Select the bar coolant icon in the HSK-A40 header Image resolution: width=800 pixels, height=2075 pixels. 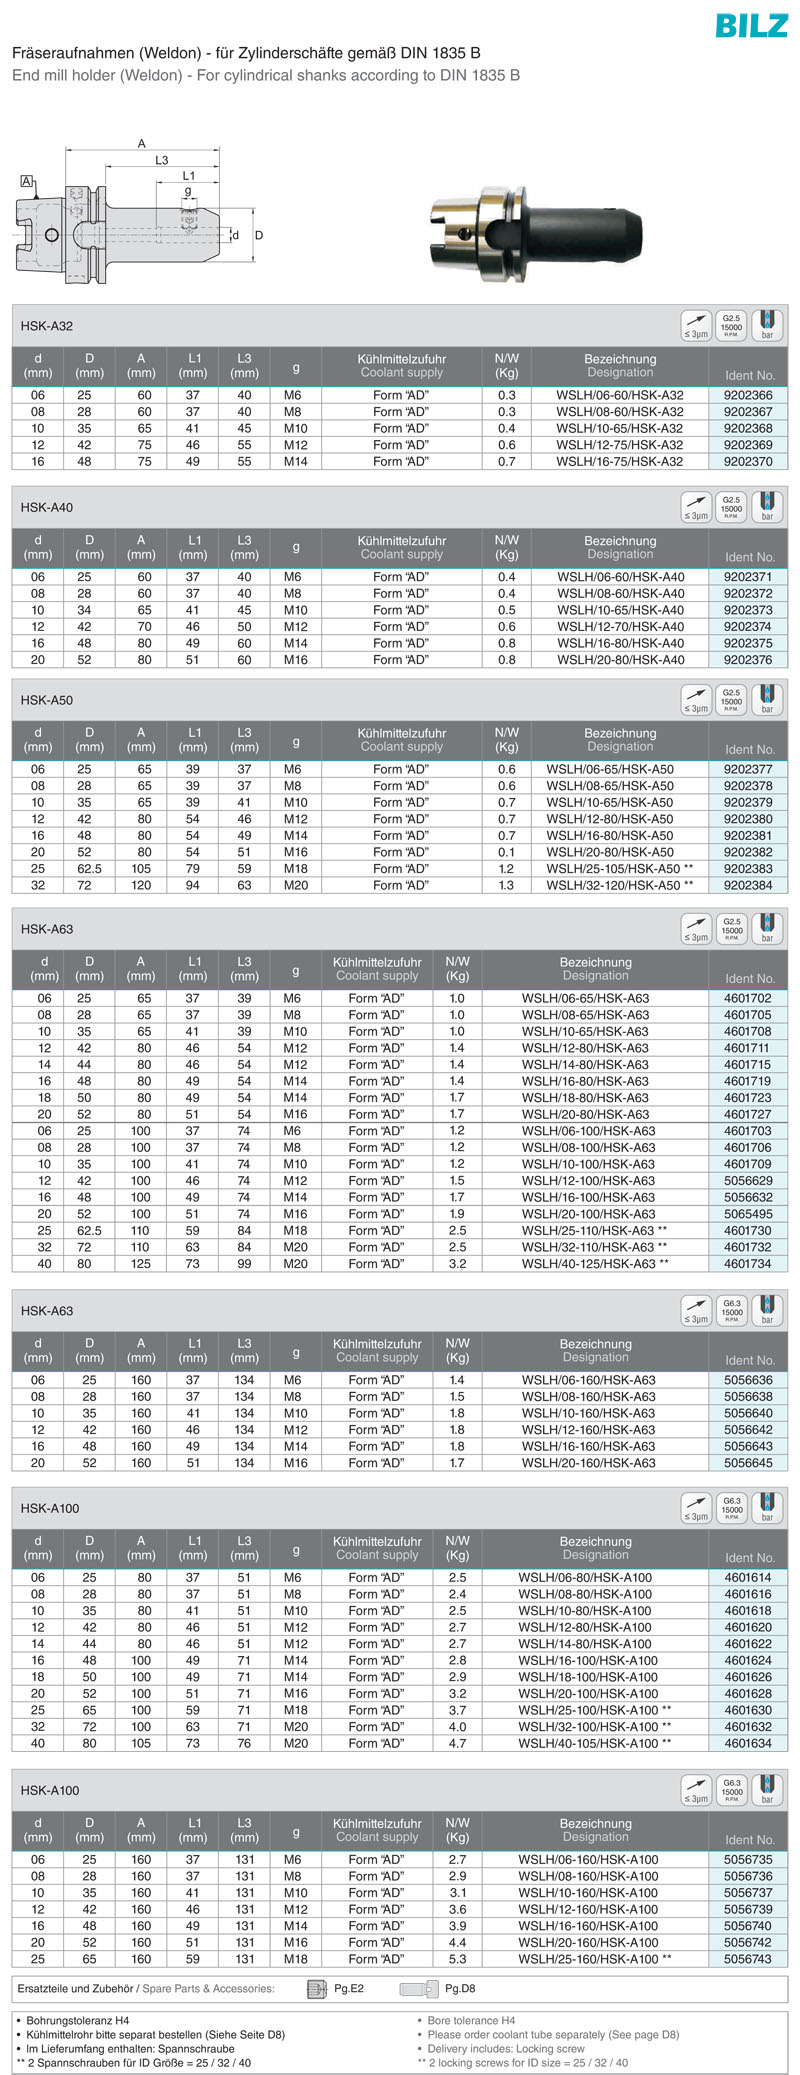pyautogui.click(x=767, y=508)
